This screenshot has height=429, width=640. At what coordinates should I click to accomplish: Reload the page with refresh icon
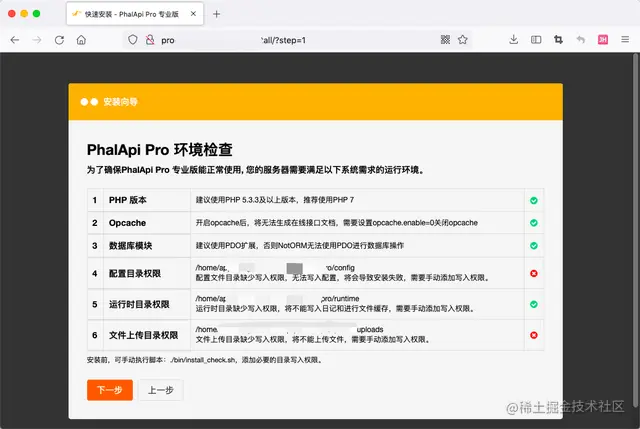tap(59, 40)
